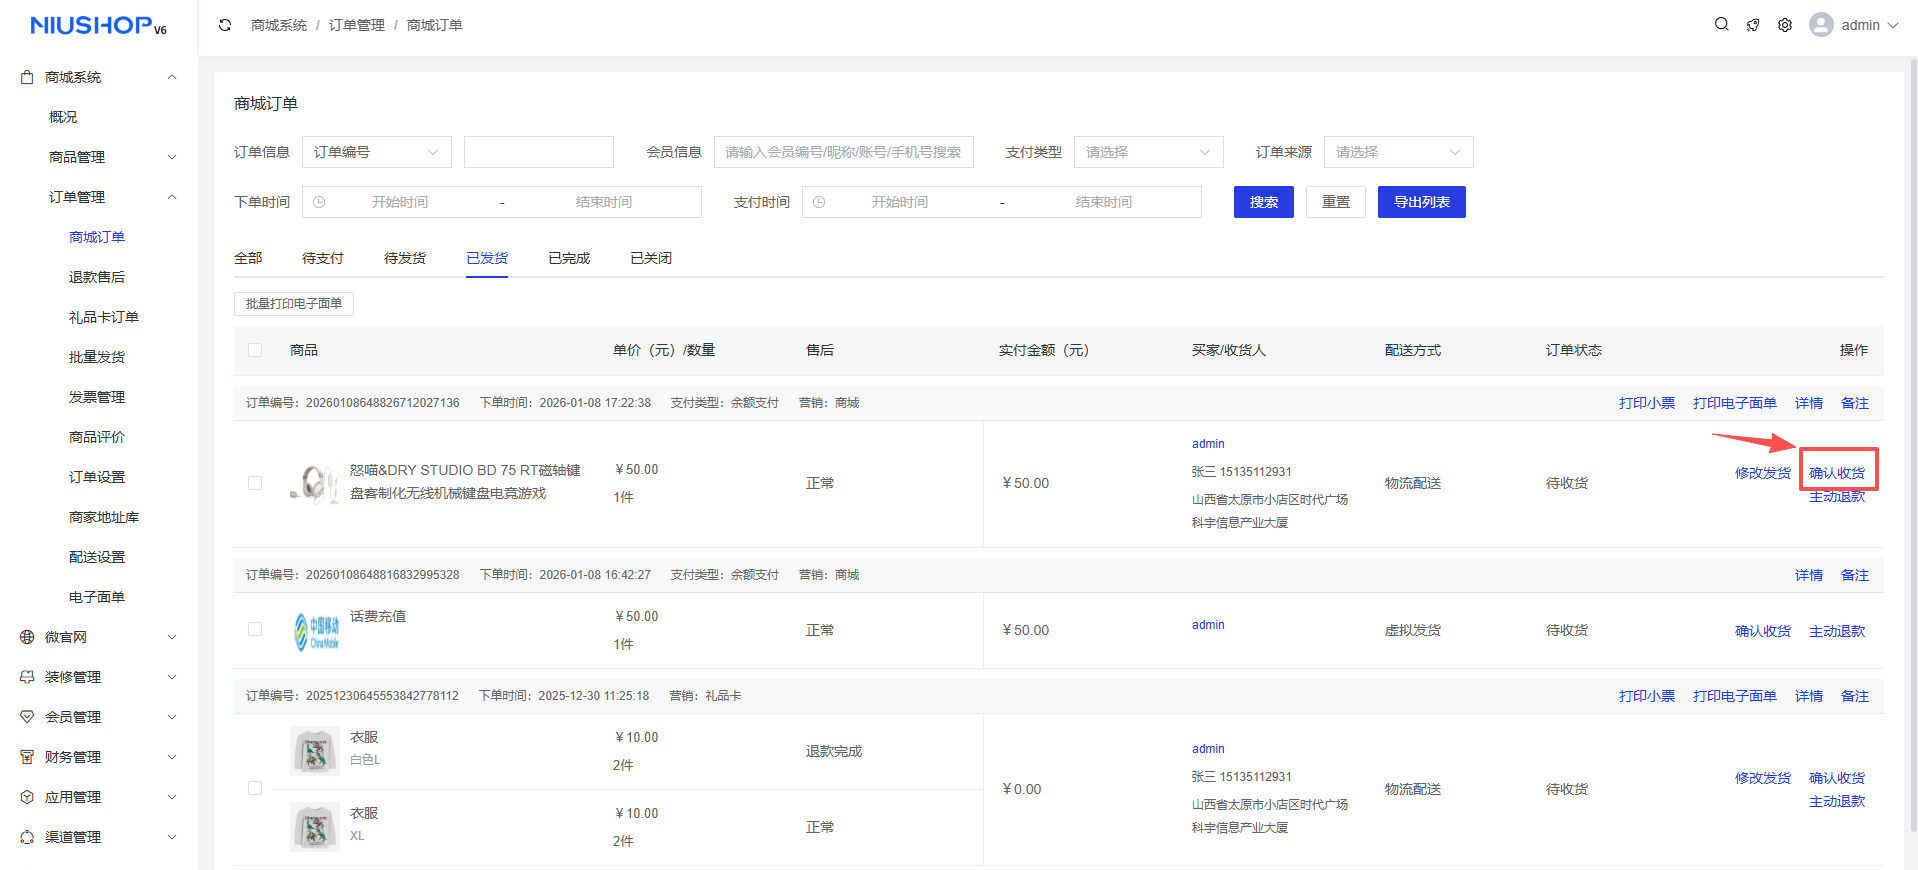Open the 话费充值 China Mobile thumbnail
This screenshot has height=870, width=1918.
pos(316,630)
